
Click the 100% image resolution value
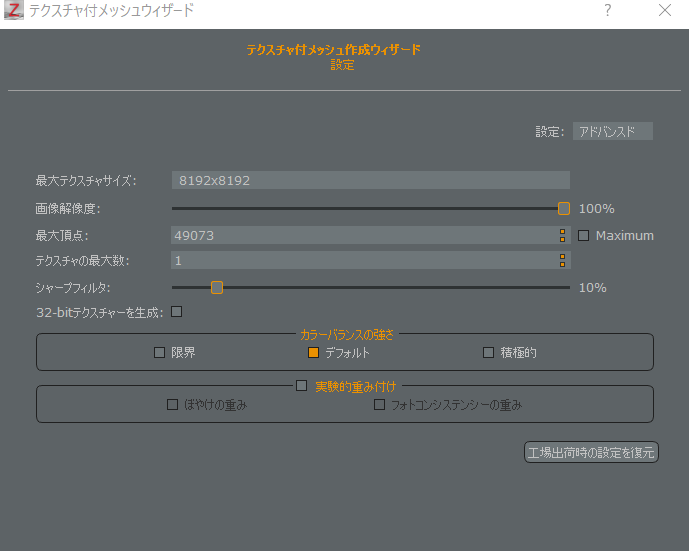(x=596, y=209)
